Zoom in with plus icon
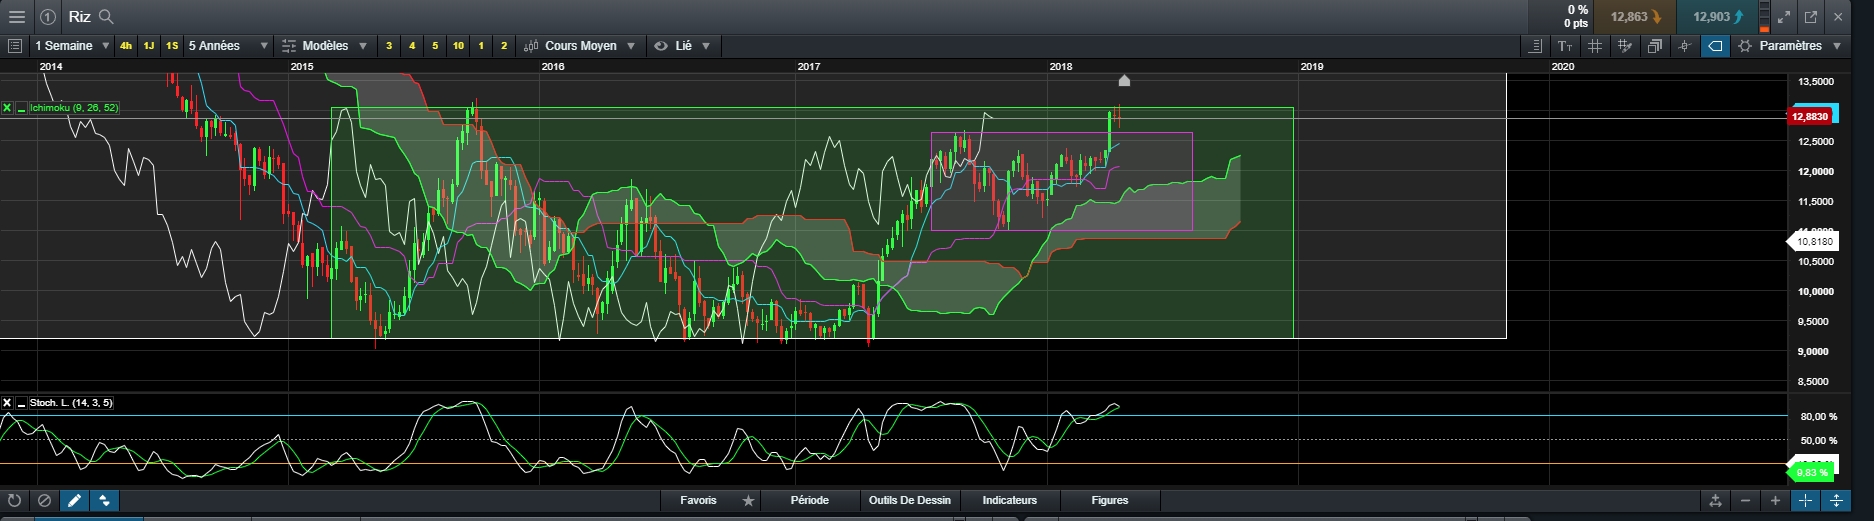 (1775, 500)
